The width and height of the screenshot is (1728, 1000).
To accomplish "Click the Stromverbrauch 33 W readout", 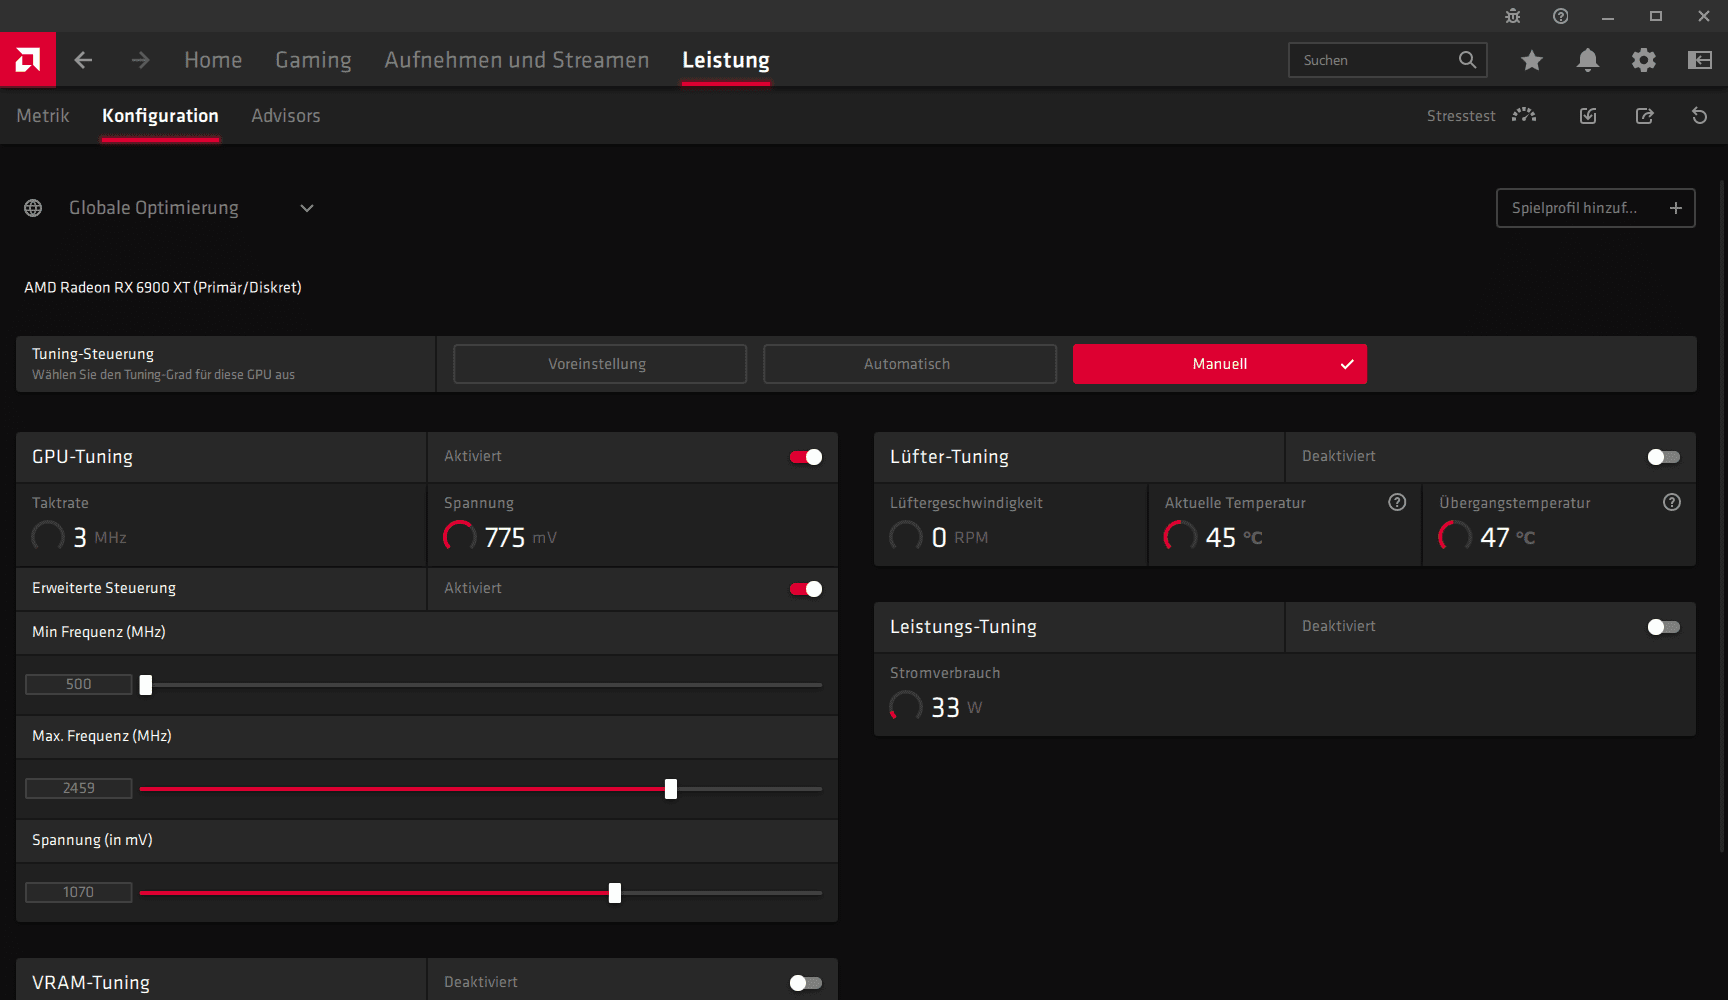I will [x=936, y=707].
